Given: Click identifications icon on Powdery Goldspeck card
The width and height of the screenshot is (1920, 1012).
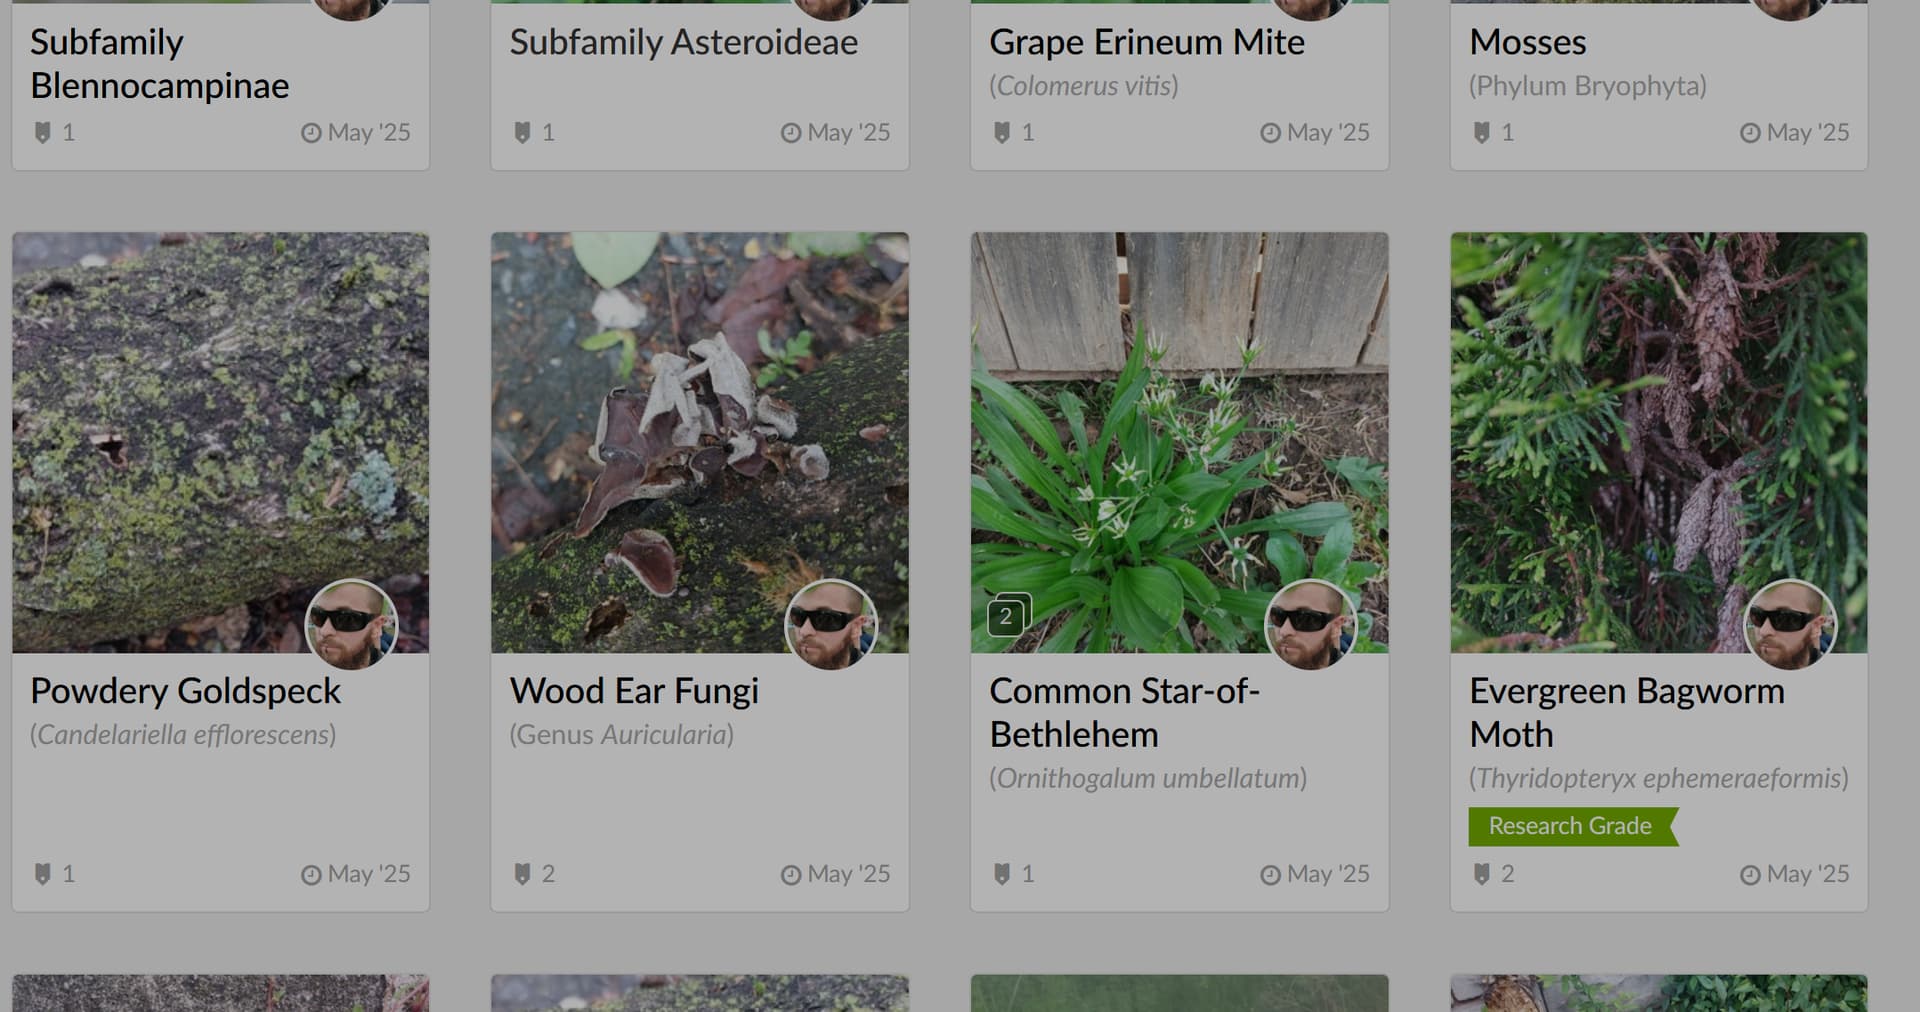Looking at the screenshot, I should point(42,874).
